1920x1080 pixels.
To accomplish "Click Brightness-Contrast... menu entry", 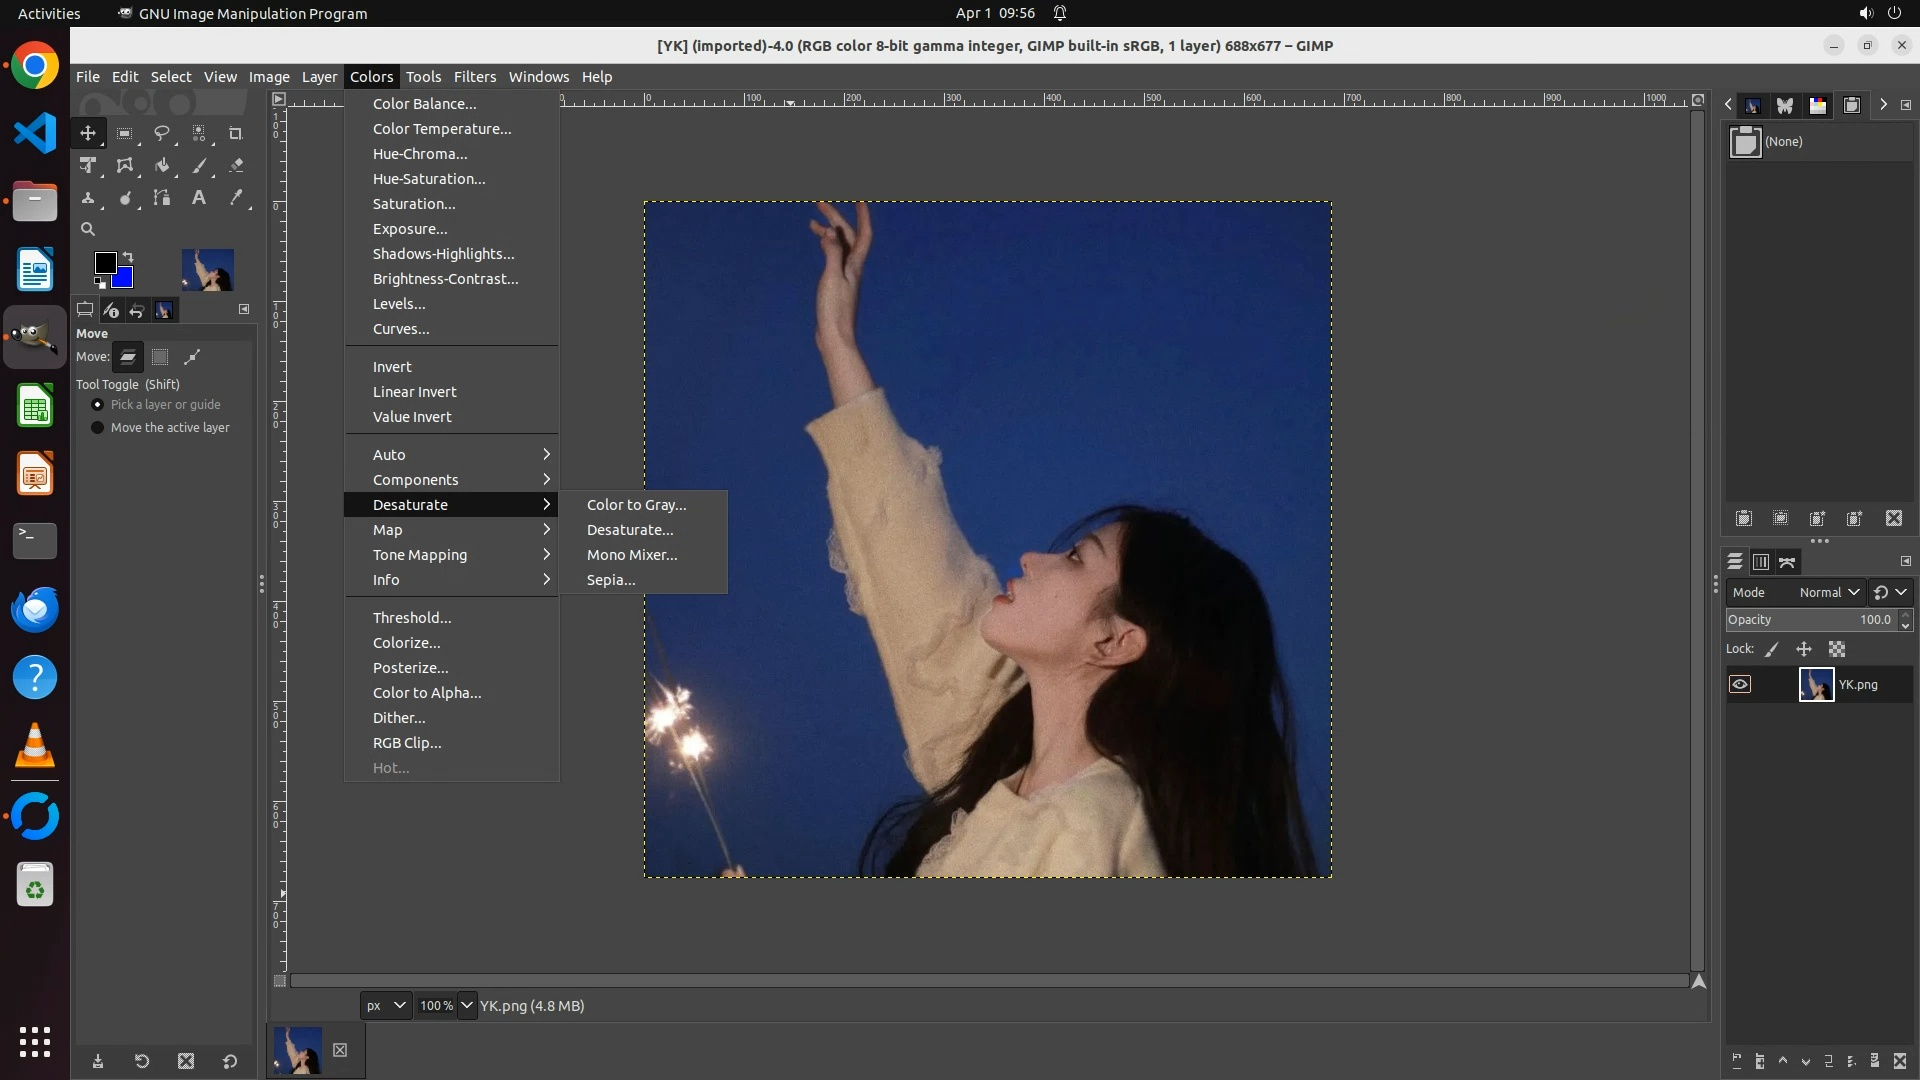I will click(445, 279).
